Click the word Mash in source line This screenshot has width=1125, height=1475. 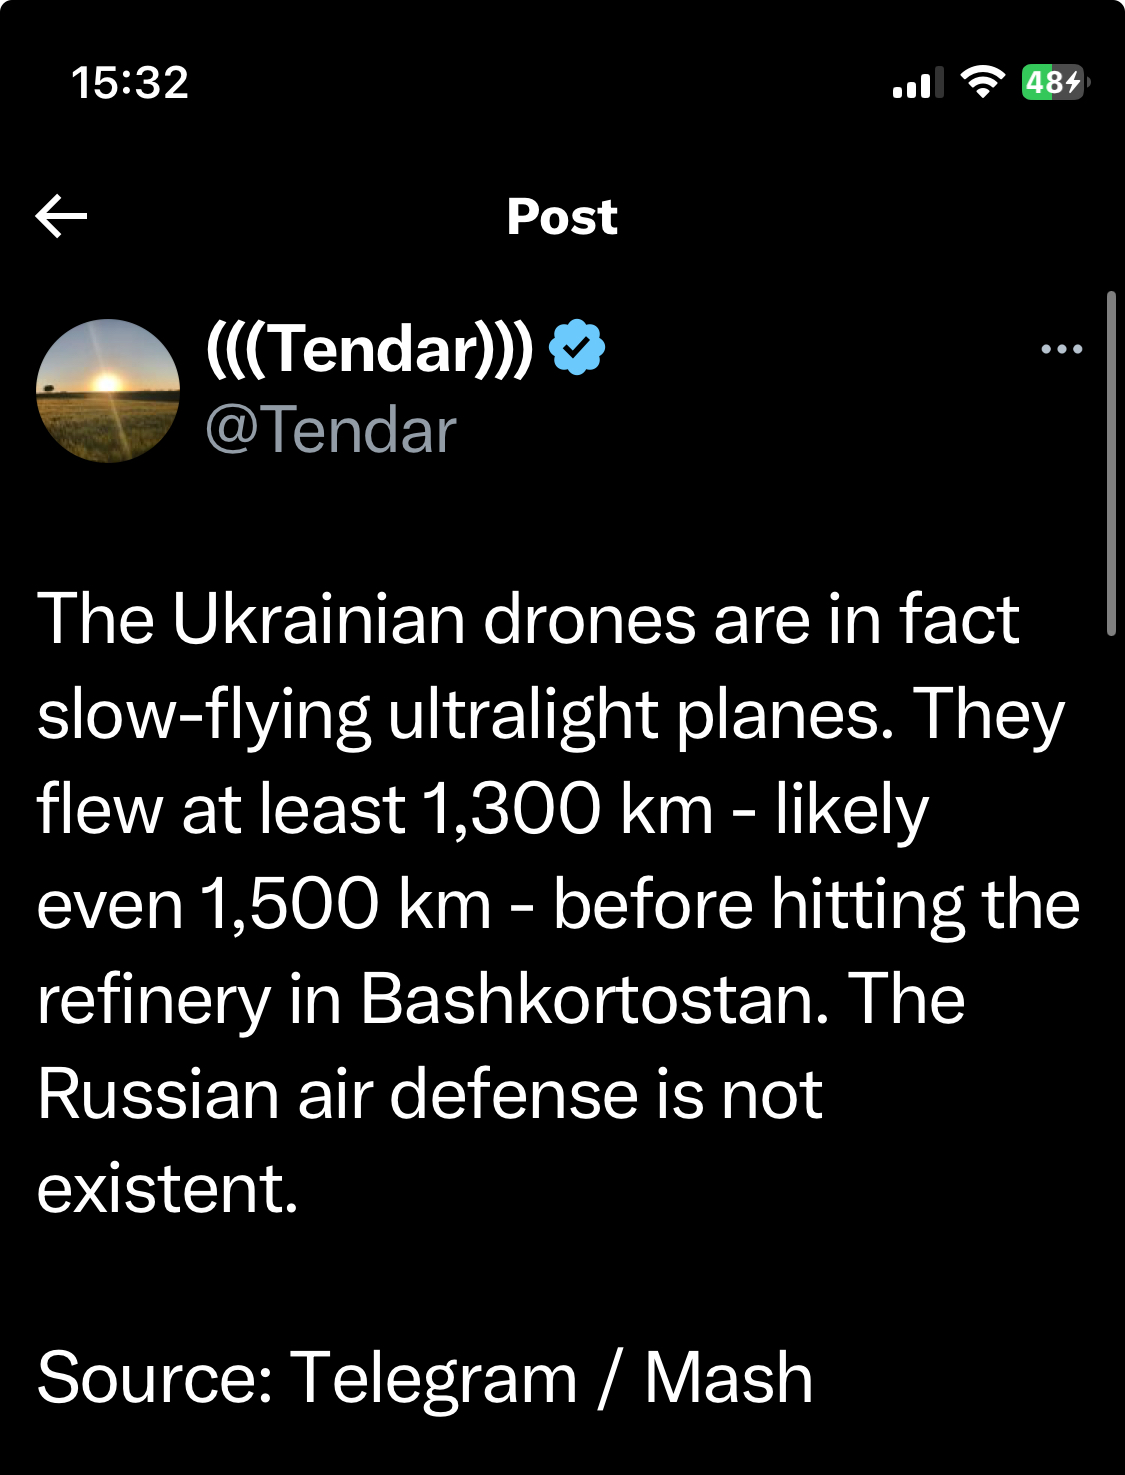pyautogui.click(x=728, y=1378)
